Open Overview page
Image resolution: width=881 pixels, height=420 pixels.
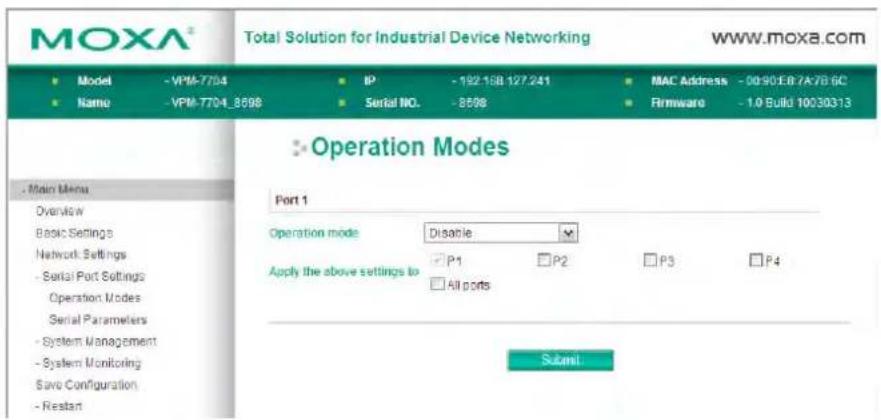(x=60, y=211)
